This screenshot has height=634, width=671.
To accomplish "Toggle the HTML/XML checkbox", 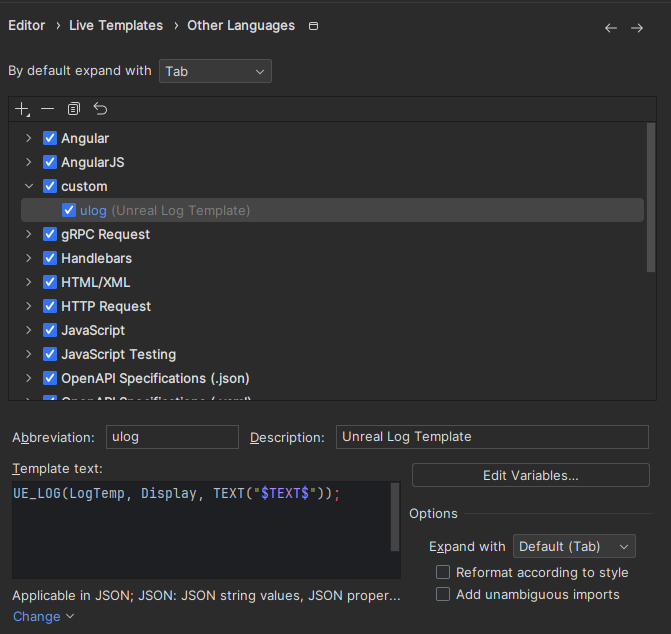I will click(x=50, y=282).
